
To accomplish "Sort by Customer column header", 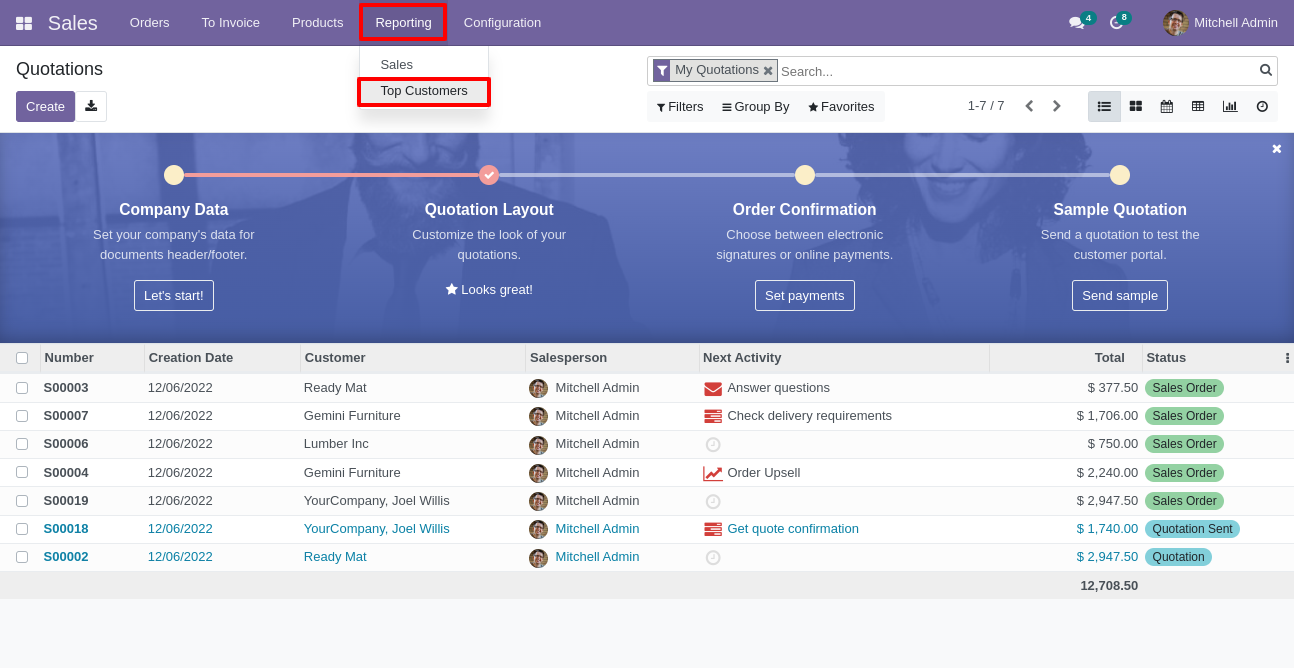I will [x=413, y=358].
